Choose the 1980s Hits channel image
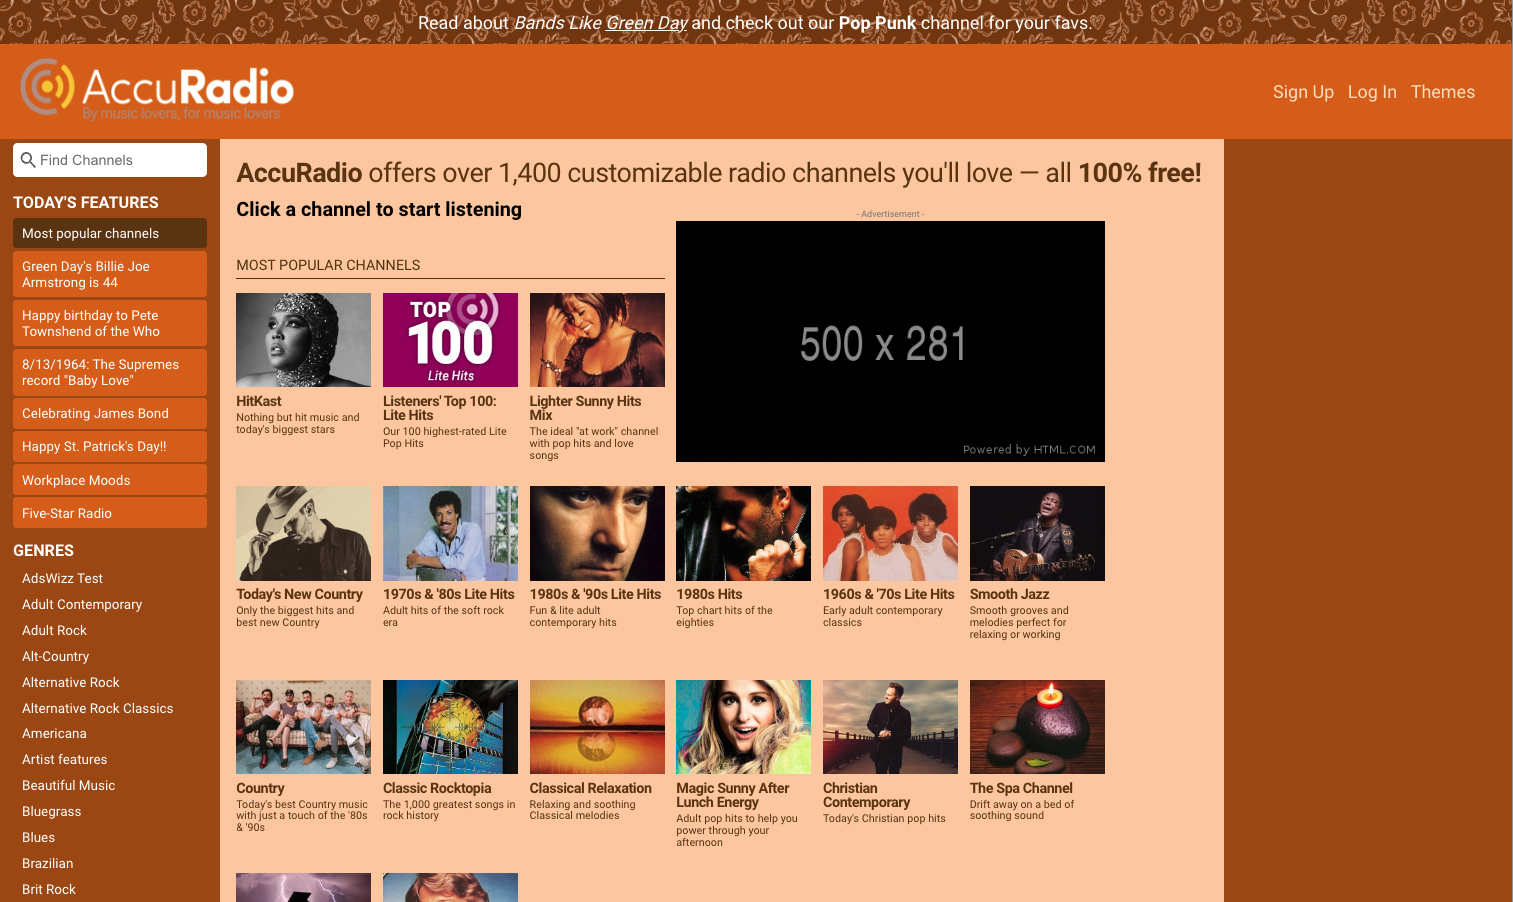 (743, 533)
